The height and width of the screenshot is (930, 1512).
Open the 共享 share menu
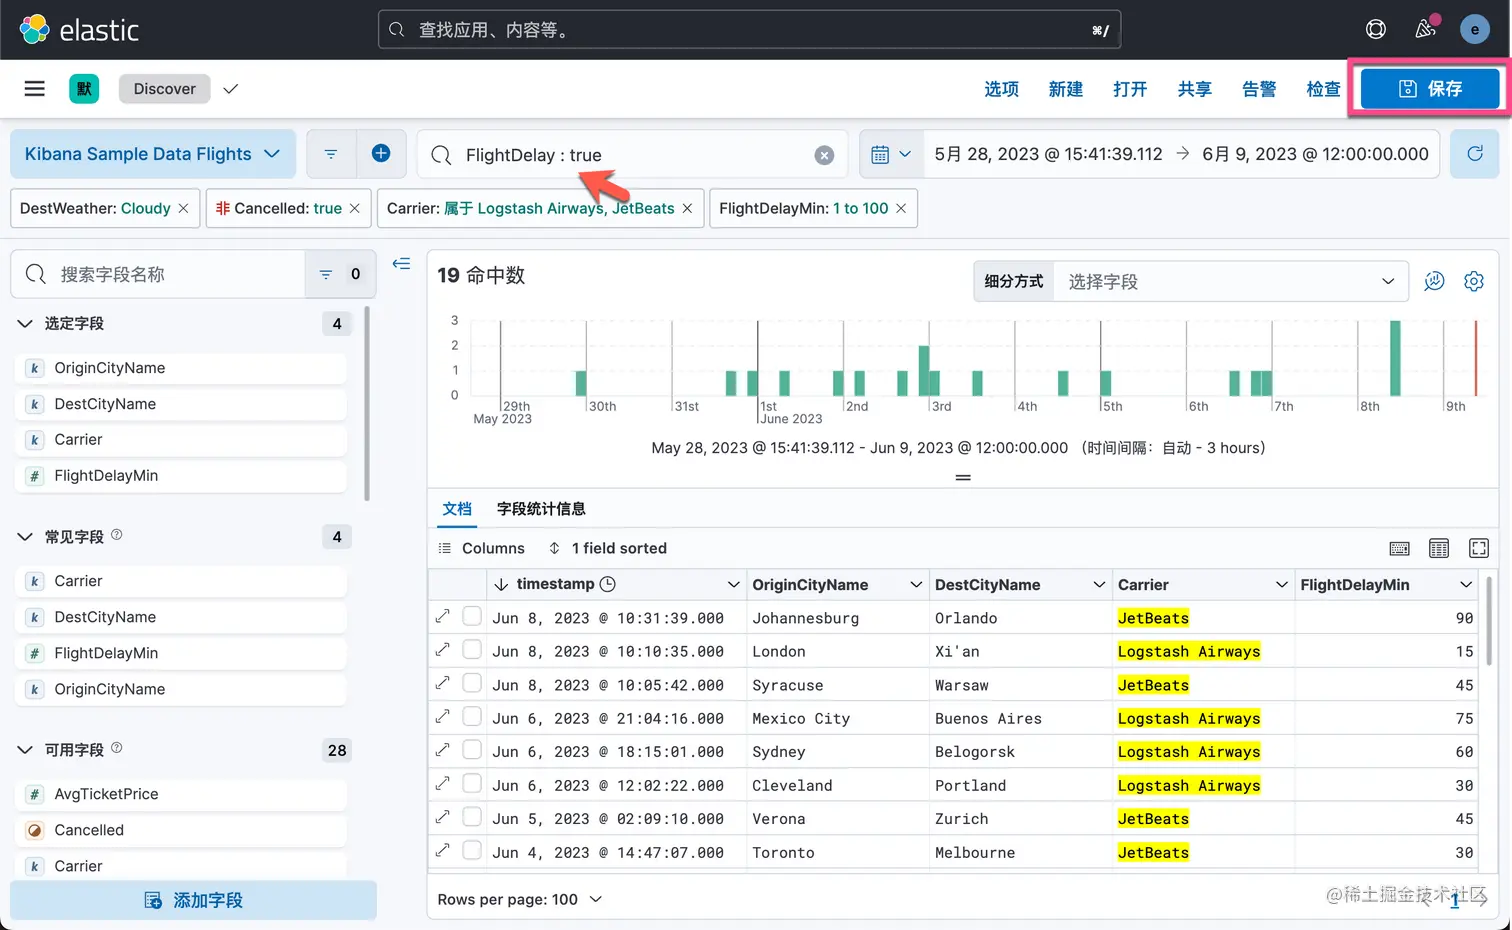(1194, 89)
